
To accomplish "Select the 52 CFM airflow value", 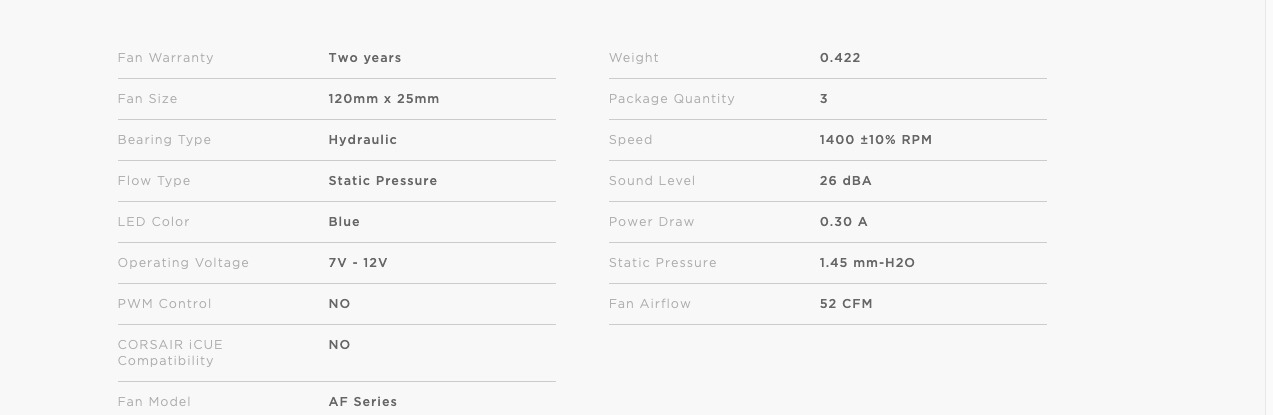I will [846, 304].
